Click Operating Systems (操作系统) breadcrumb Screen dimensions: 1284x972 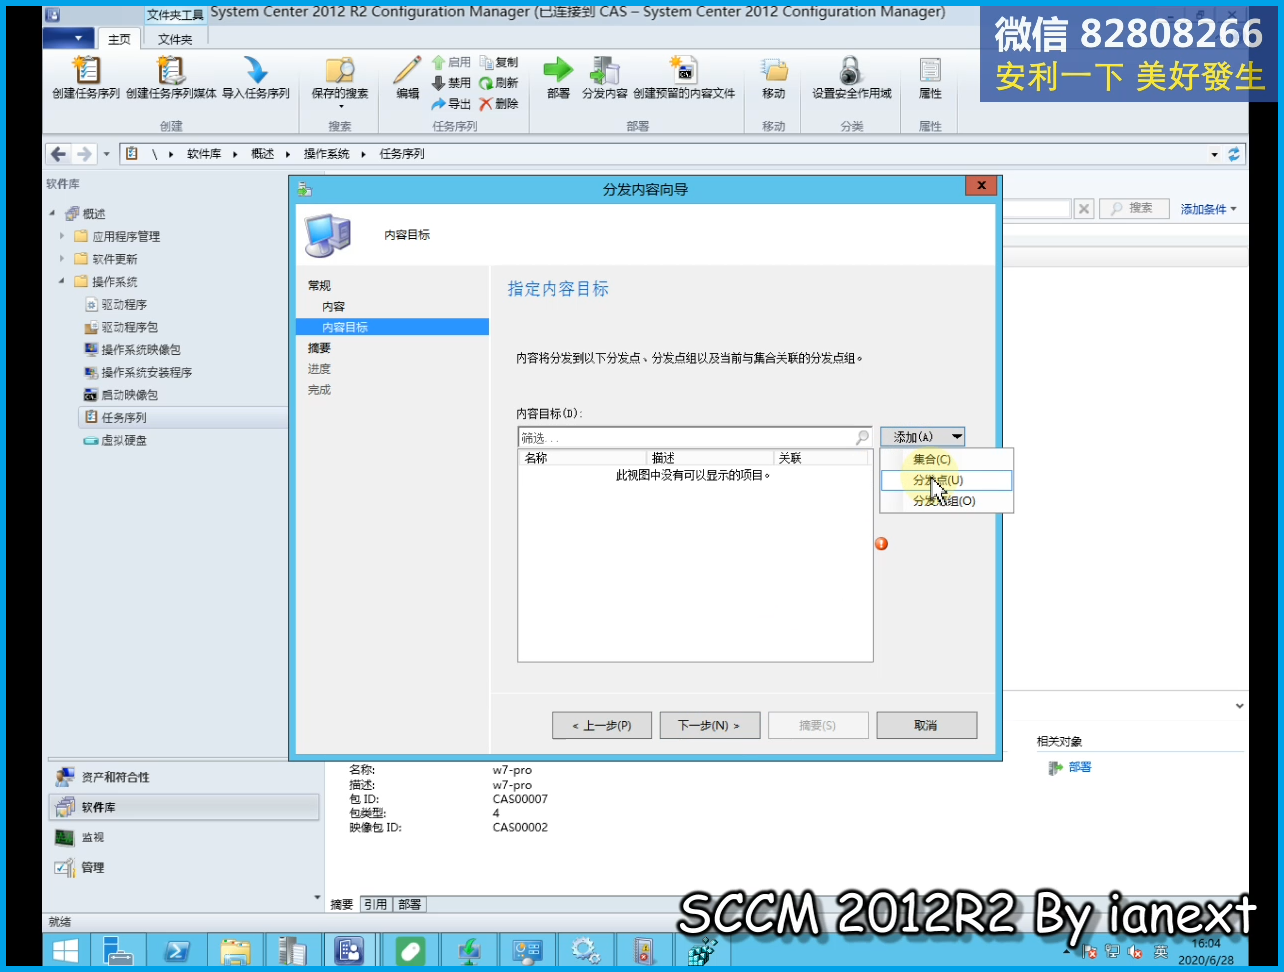click(x=327, y=154)
